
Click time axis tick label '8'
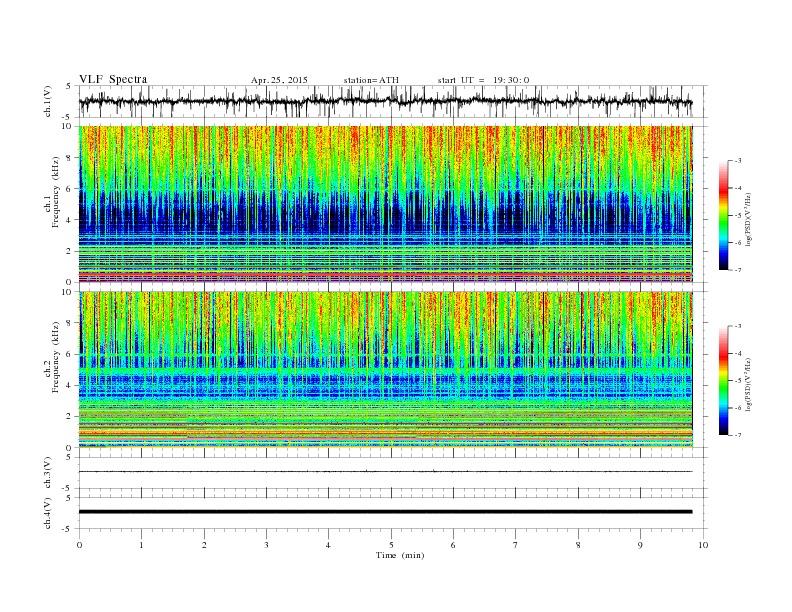pyautogui.click(x=578, y=545)
